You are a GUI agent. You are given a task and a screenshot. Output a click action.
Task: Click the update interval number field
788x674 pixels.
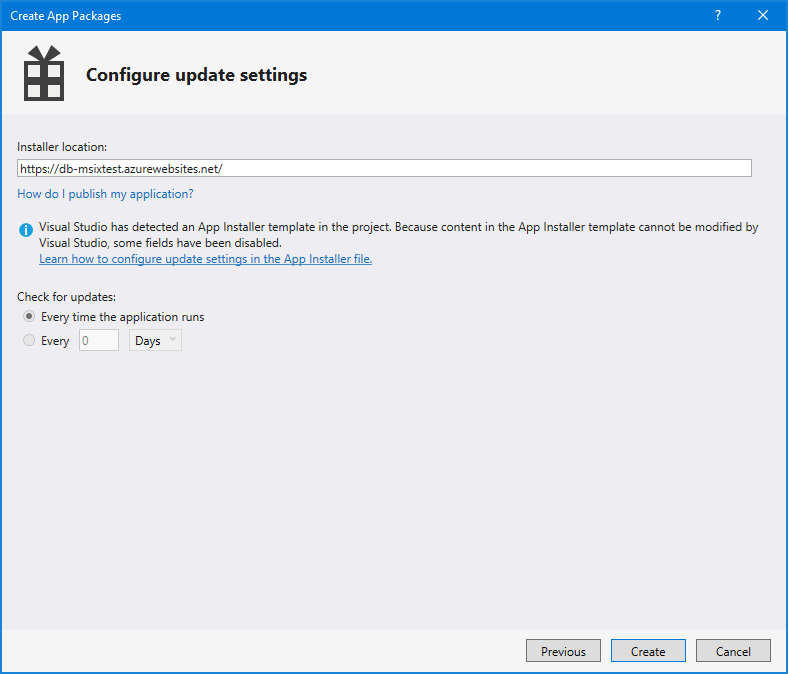coord(99,340)
